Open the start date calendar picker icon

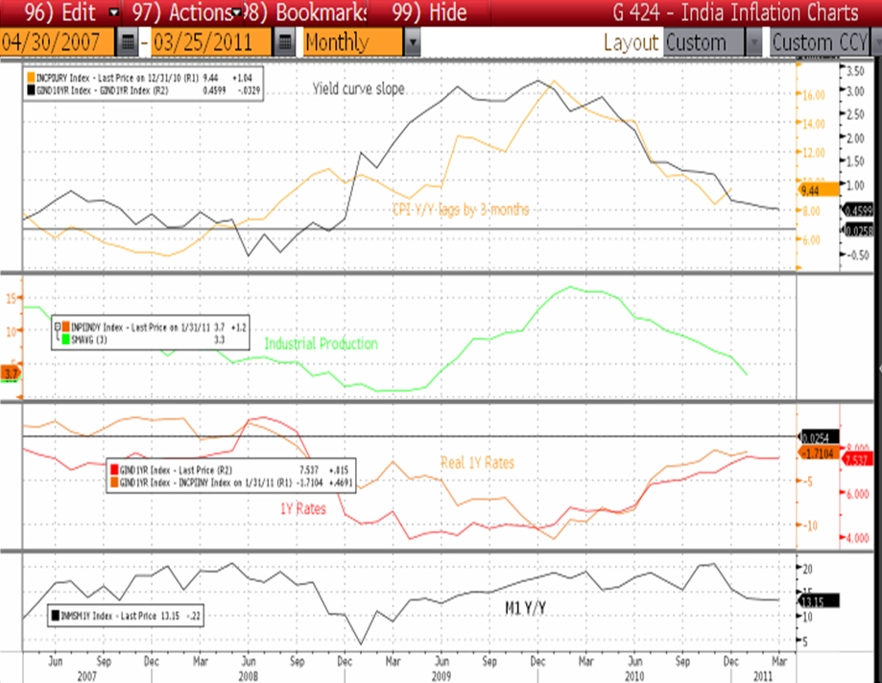pos(128,43)
